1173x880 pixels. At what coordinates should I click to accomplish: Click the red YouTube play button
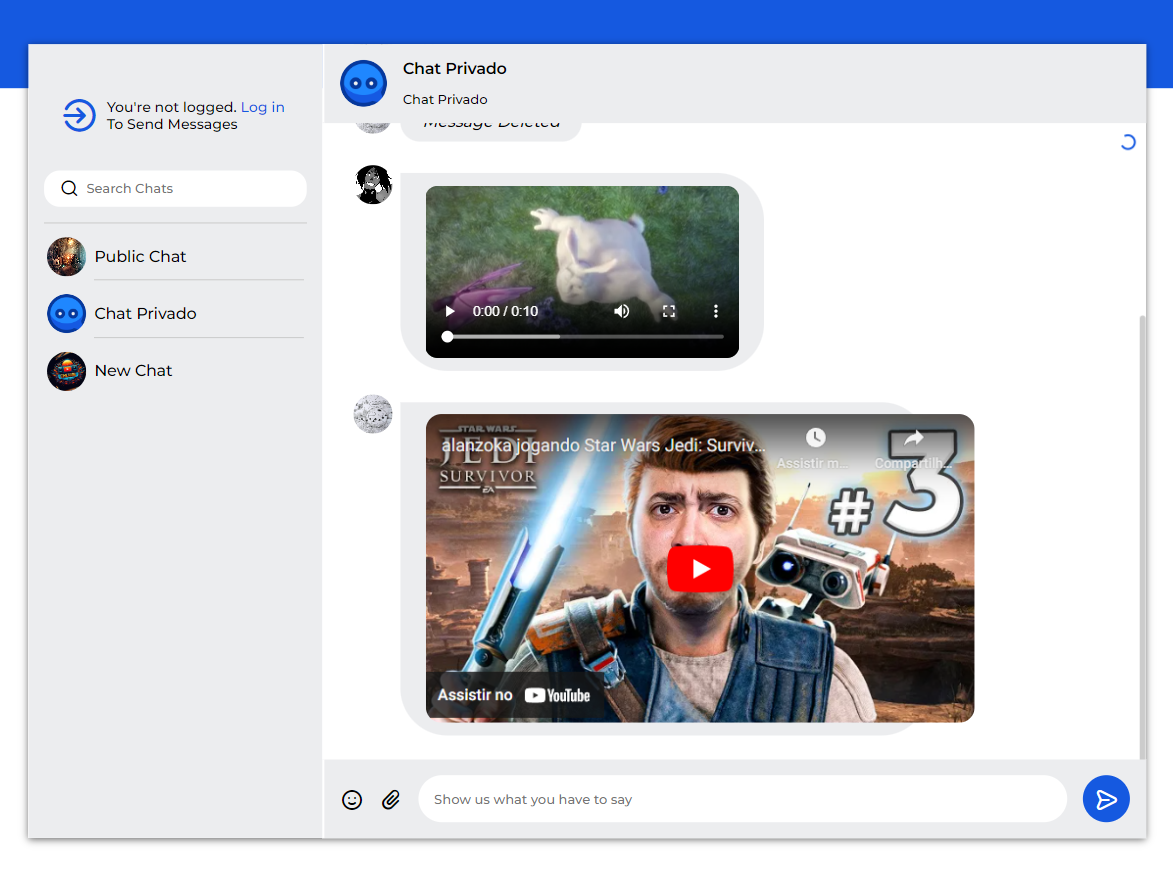(700, 569)
